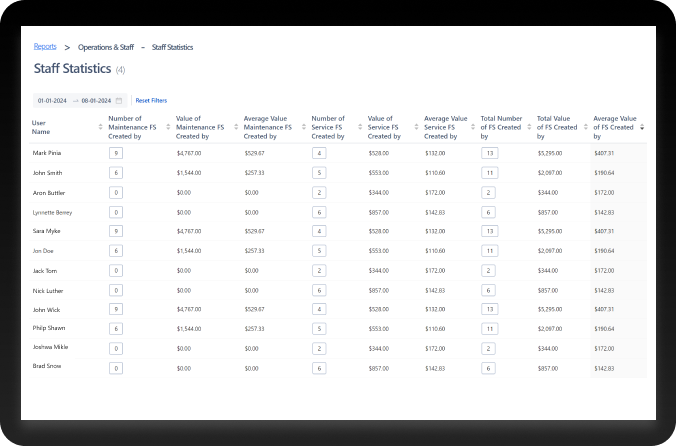Click Lynnette Berrey's $142.83 service average
The image size is (676, 446).
[x=435, y=212]
